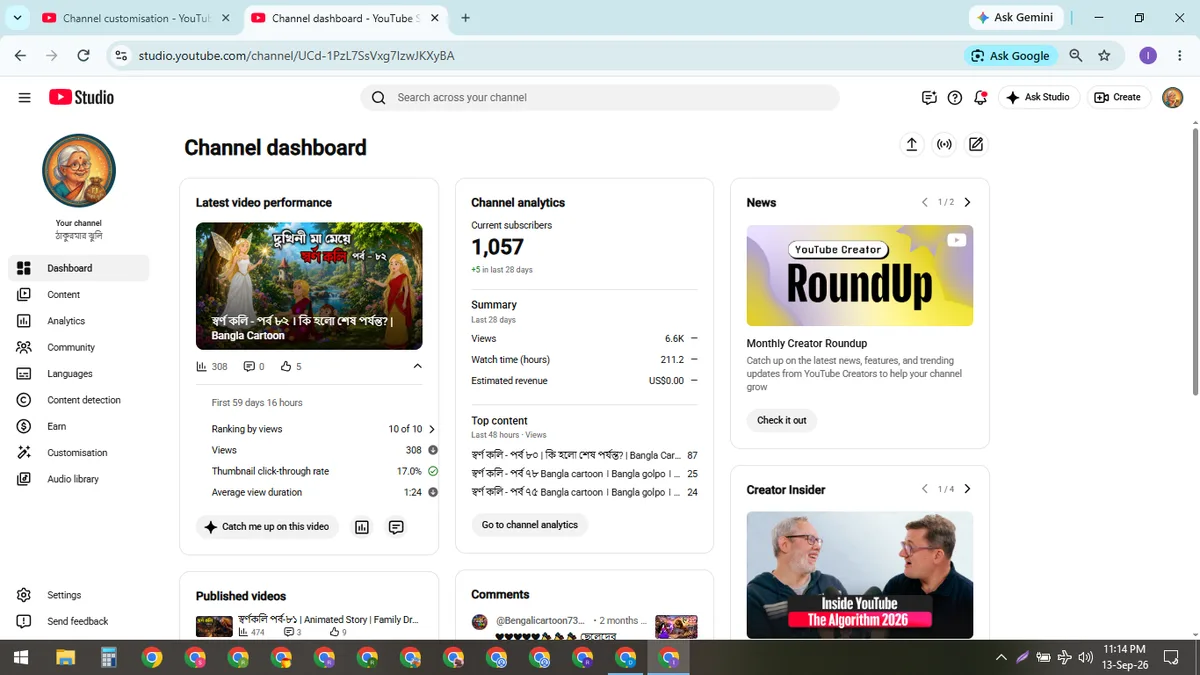The width and height of the screenshot is (1200, 675).
Task: Open the account avatar menu
Action: [x=1173, y=97]
